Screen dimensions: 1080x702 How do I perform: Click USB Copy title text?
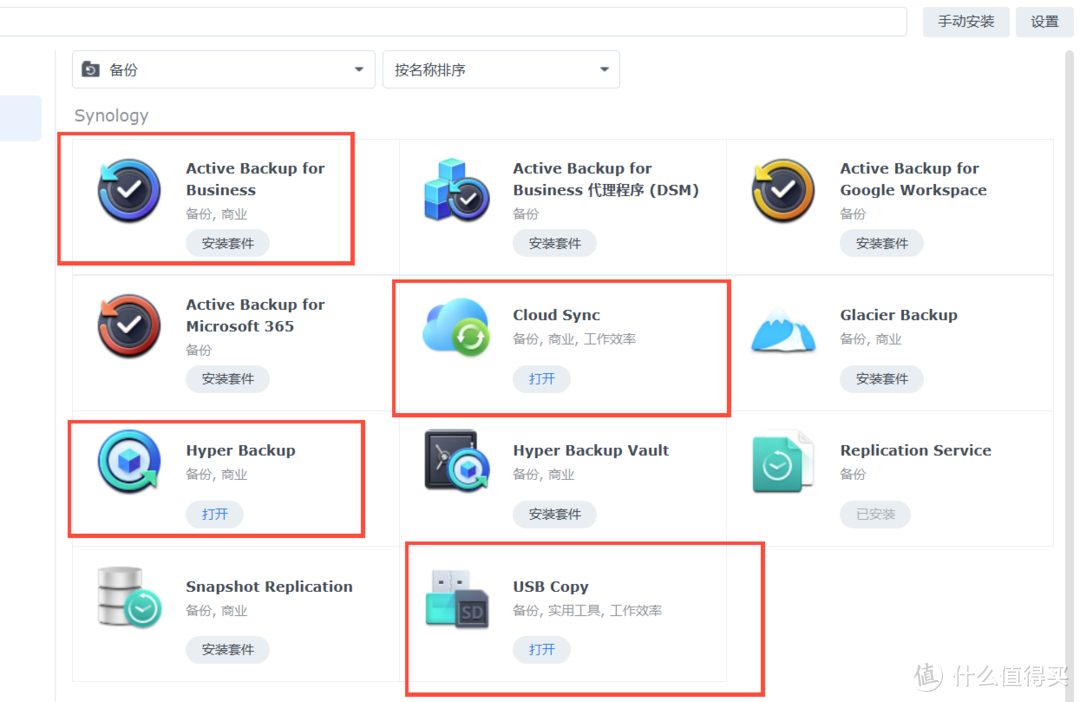pos(550,586)
